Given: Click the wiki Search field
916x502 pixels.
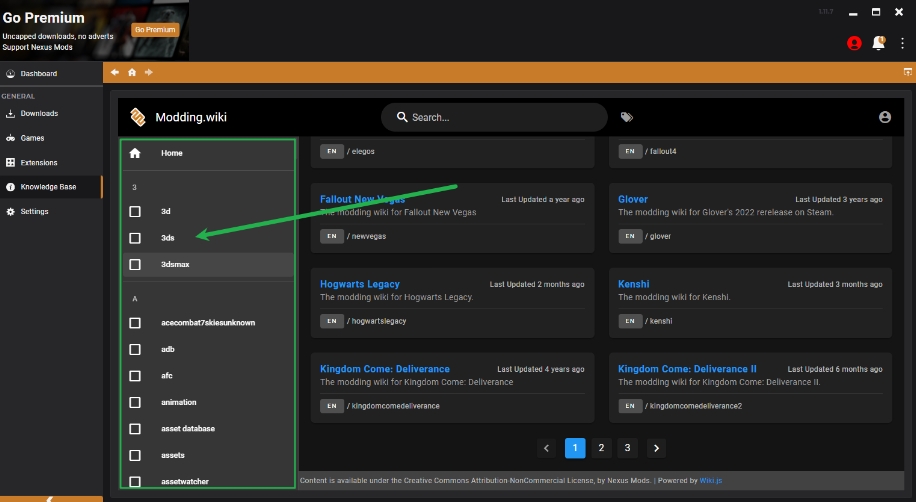Looking at the screenshot, I should [494, 117].
